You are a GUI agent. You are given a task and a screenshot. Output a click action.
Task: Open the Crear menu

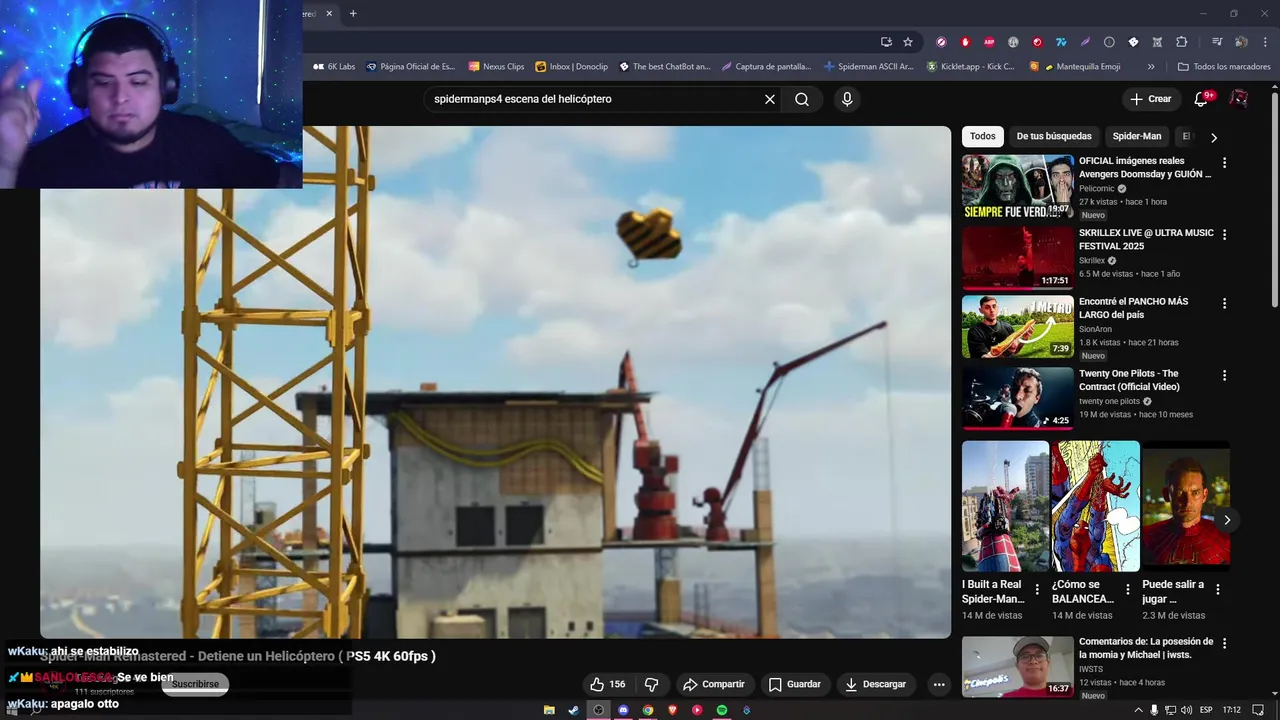pyautogui.click(x=1150, y=99)
